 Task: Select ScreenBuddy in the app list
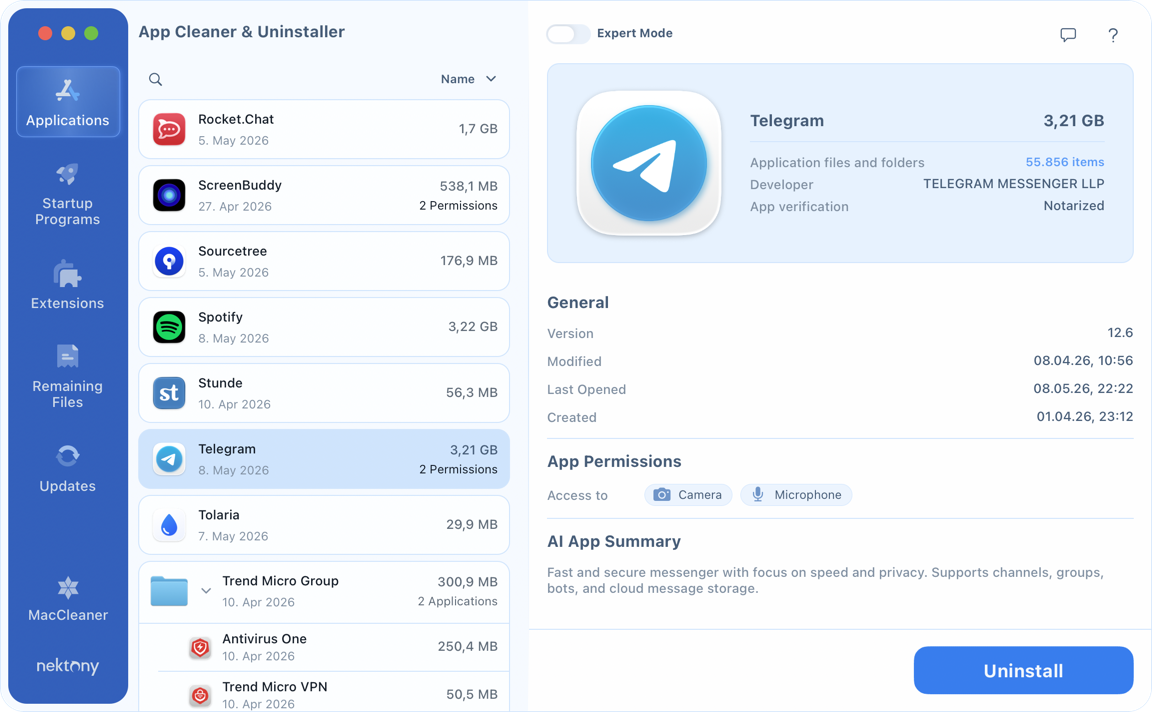click(x=324, y=195)
